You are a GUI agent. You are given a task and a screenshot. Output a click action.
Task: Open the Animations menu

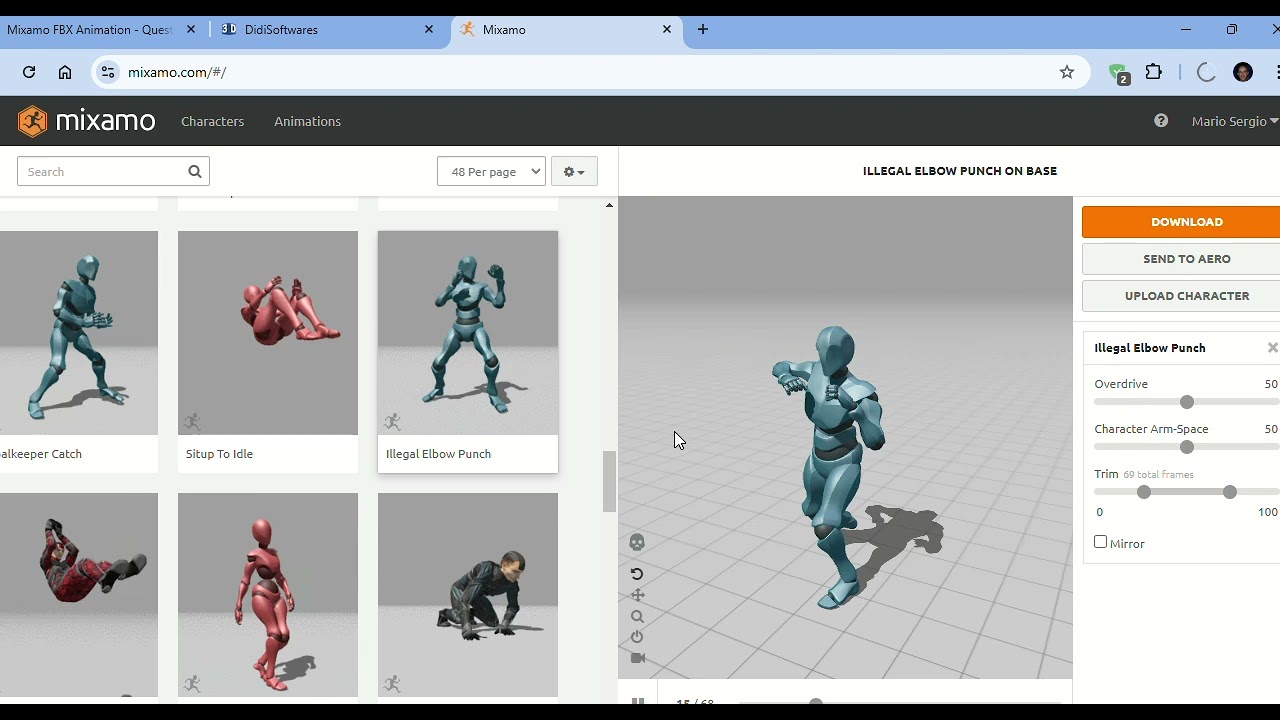coord(307,121)
